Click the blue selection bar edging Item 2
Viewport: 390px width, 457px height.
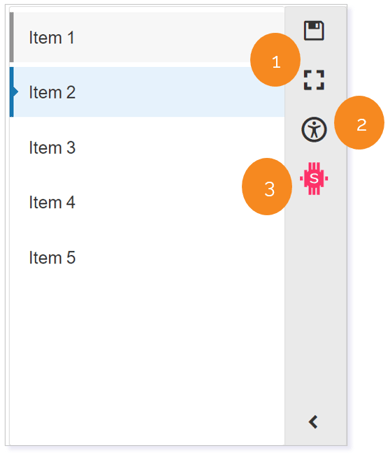click(11, 92)
